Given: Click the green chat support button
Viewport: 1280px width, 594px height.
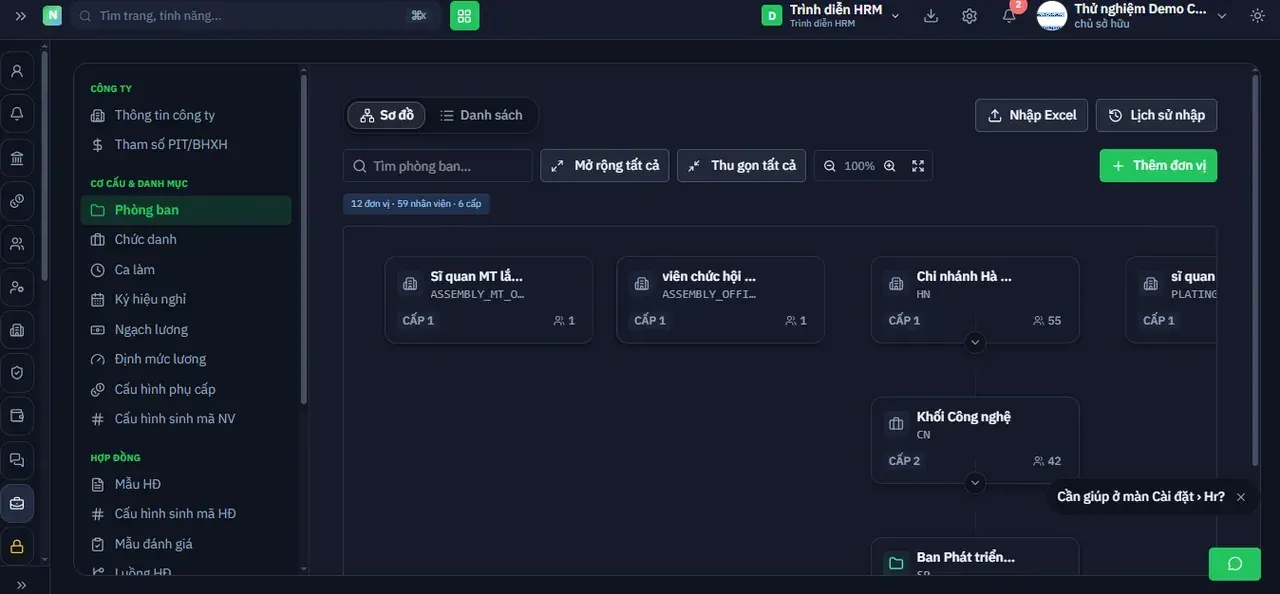Looking at the screenshot, I should coord(1235,564).
